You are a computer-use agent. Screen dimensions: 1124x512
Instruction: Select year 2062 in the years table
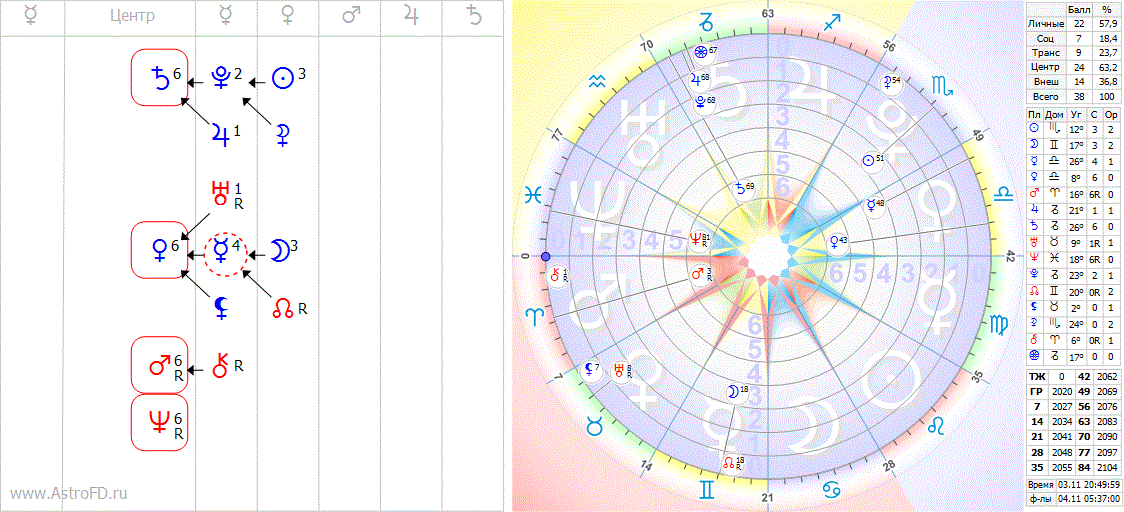click(x=1108, y=377)
